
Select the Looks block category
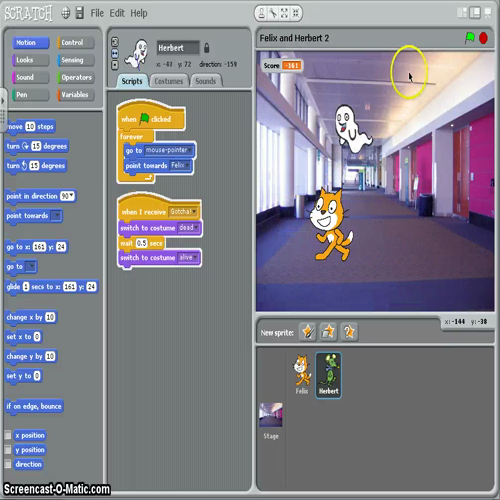pos(30,60)
